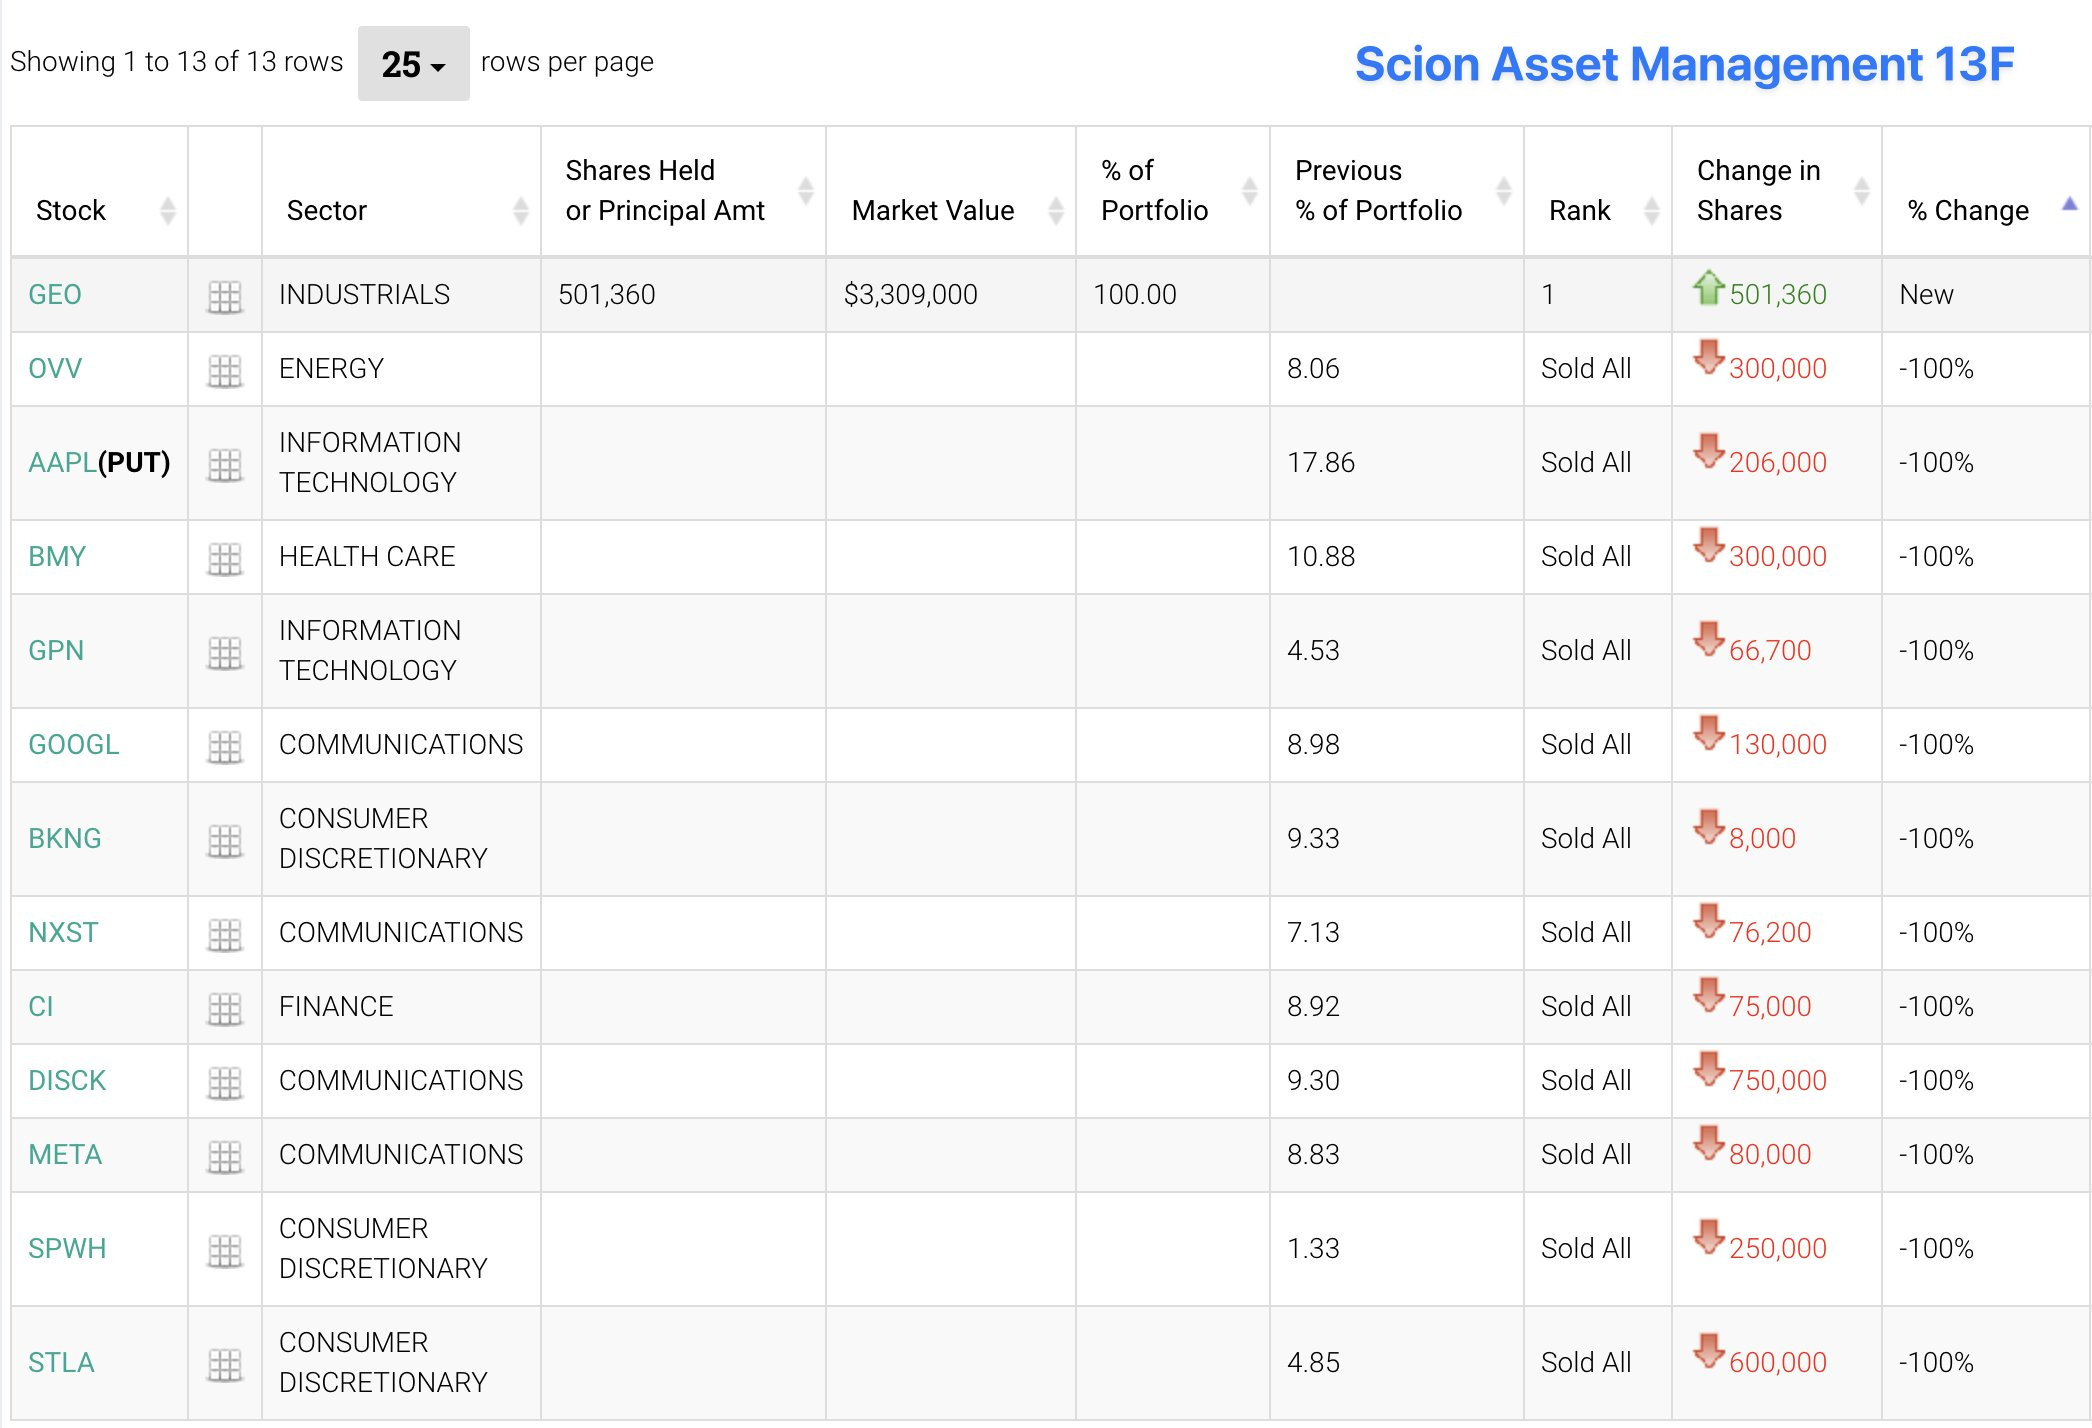Open the GPN stock link
2092x1428 pixels.
point(56,651)
